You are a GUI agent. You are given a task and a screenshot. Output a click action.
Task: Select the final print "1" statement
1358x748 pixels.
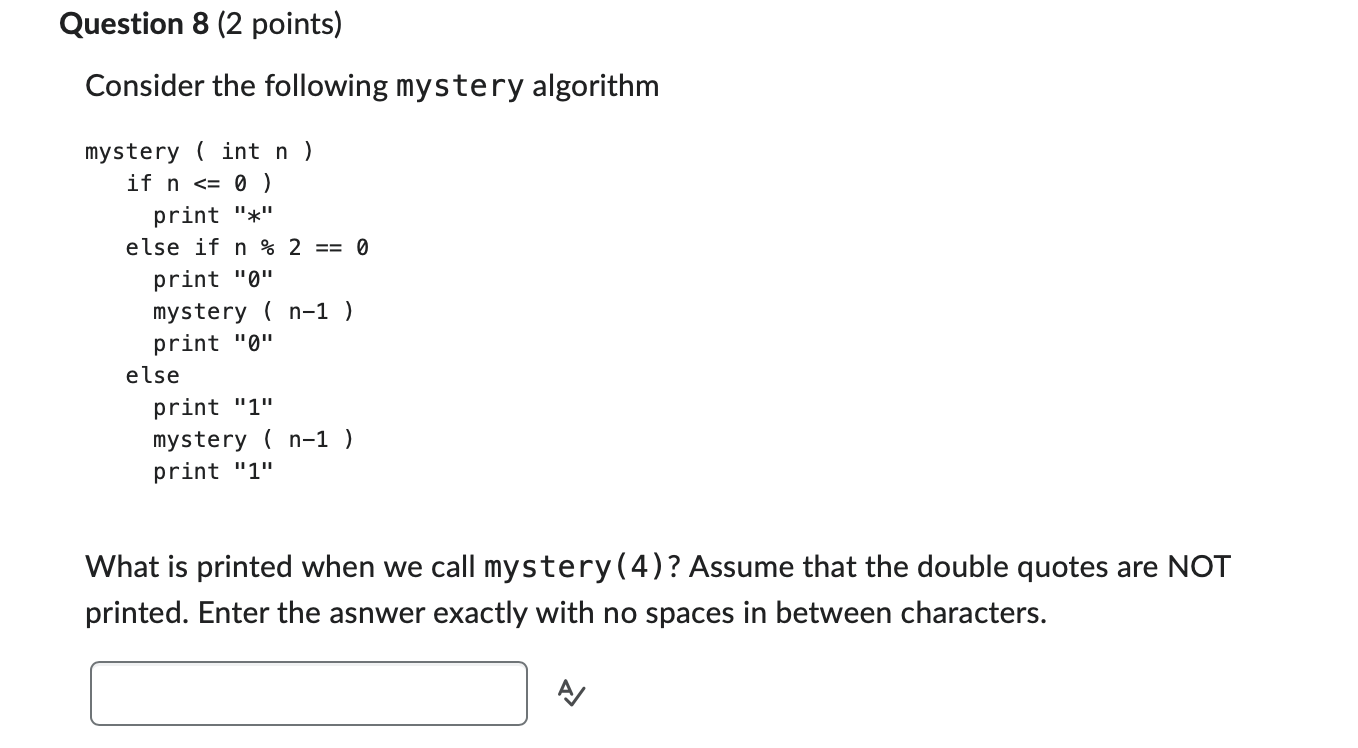point(213,471)
